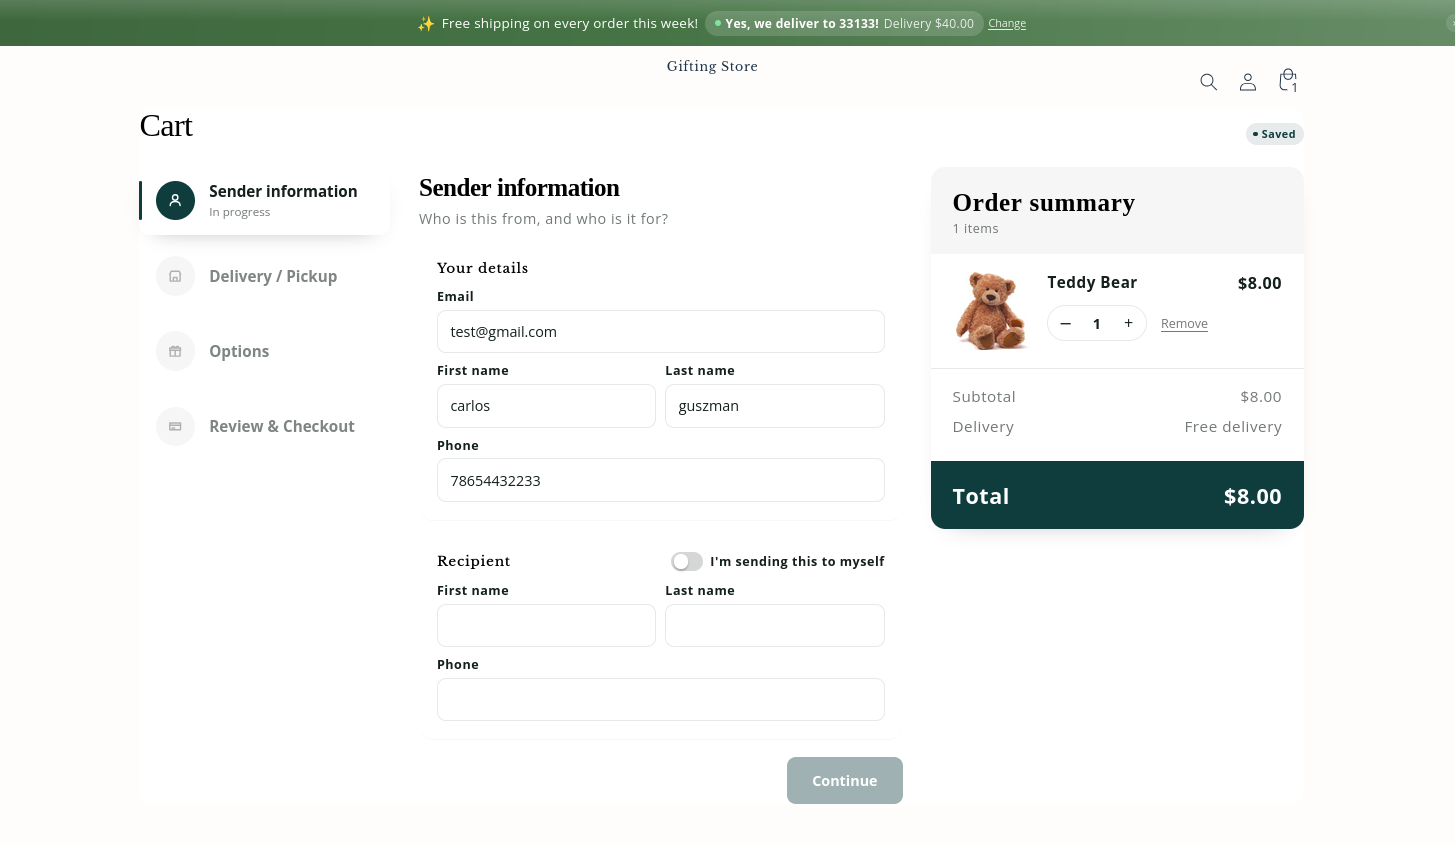Increase Teddy Bear quantity with plus

click(x=1128, y=323)
